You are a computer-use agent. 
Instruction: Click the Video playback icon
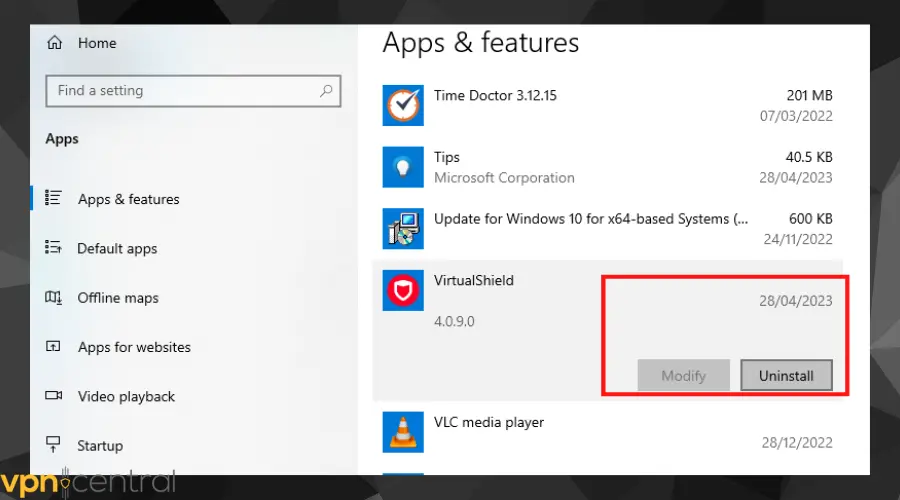tap(54, 396)
